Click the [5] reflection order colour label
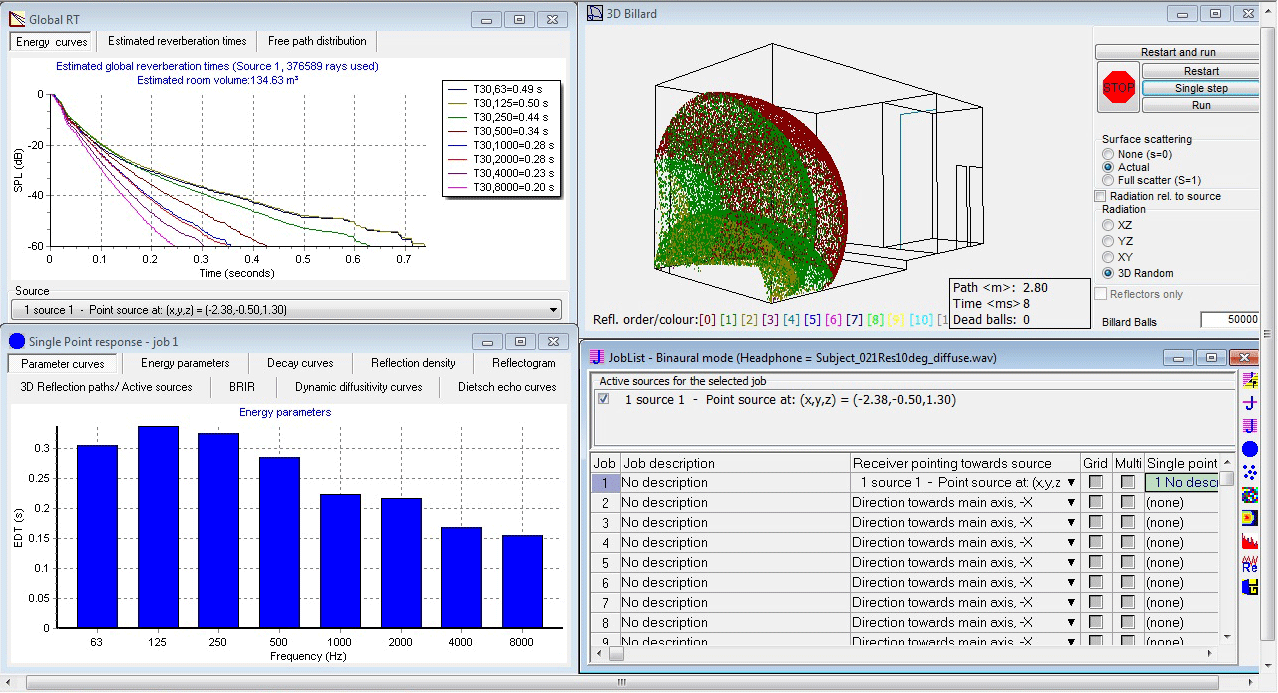This screenshot has height=693, width=1278. [813, 320]
